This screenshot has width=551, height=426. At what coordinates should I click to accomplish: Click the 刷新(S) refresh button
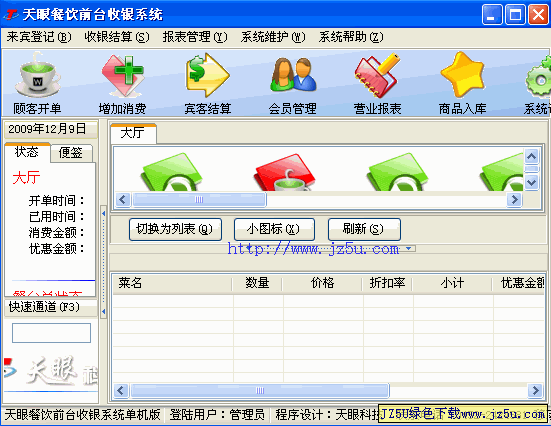pos(364,229)
